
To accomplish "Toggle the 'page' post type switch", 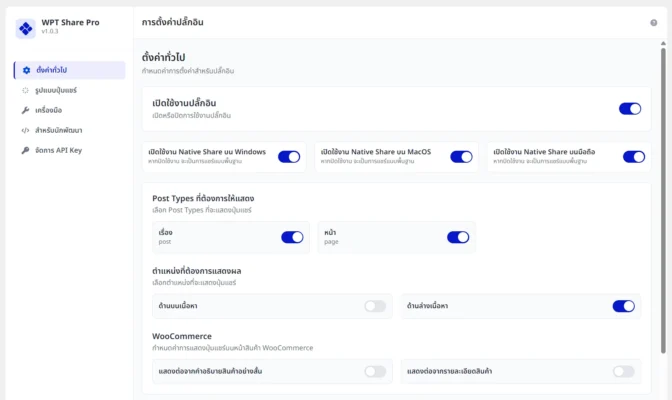I will point(457,237).
